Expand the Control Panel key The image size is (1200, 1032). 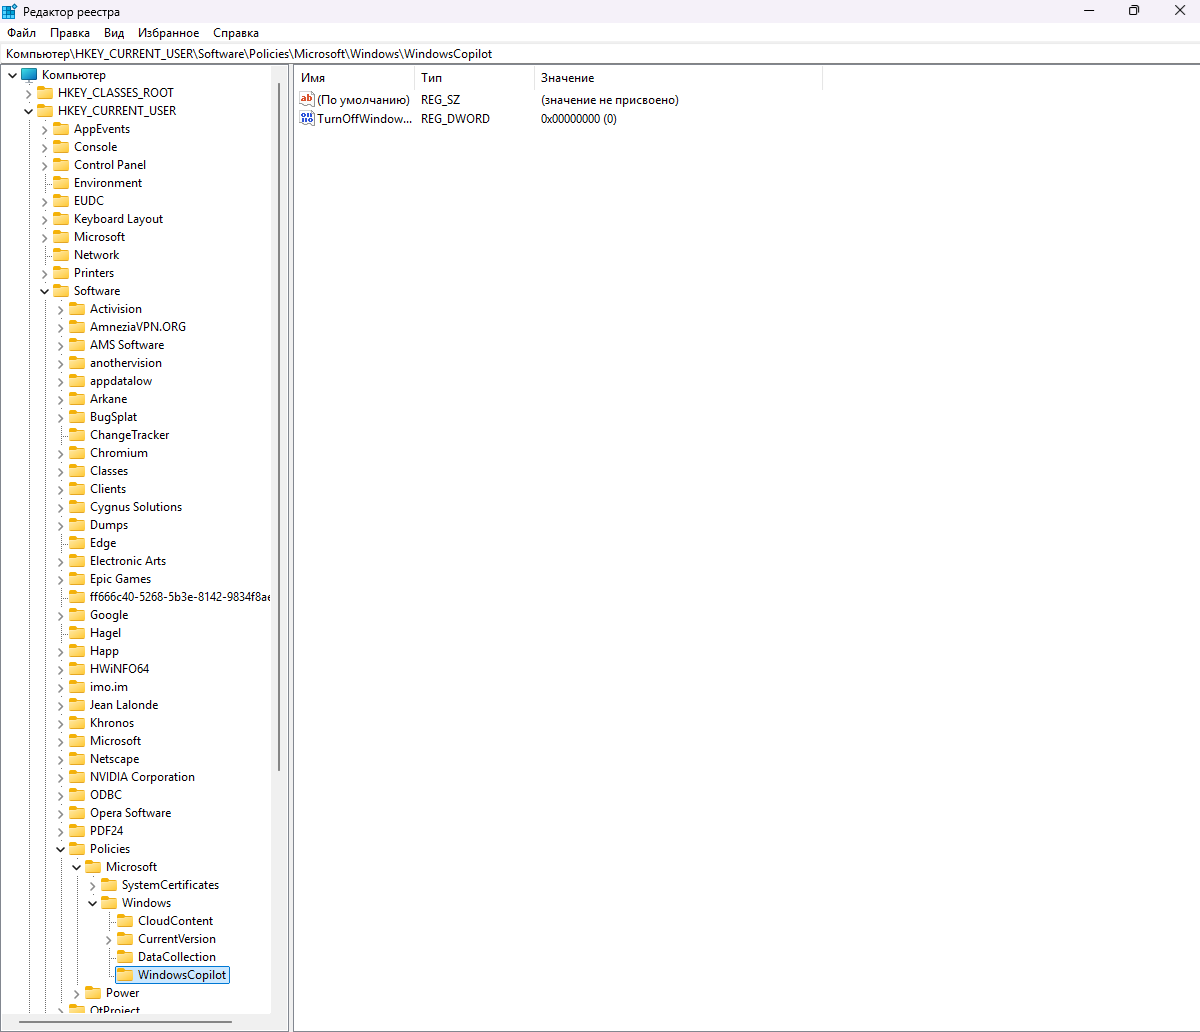coord(44,165)
